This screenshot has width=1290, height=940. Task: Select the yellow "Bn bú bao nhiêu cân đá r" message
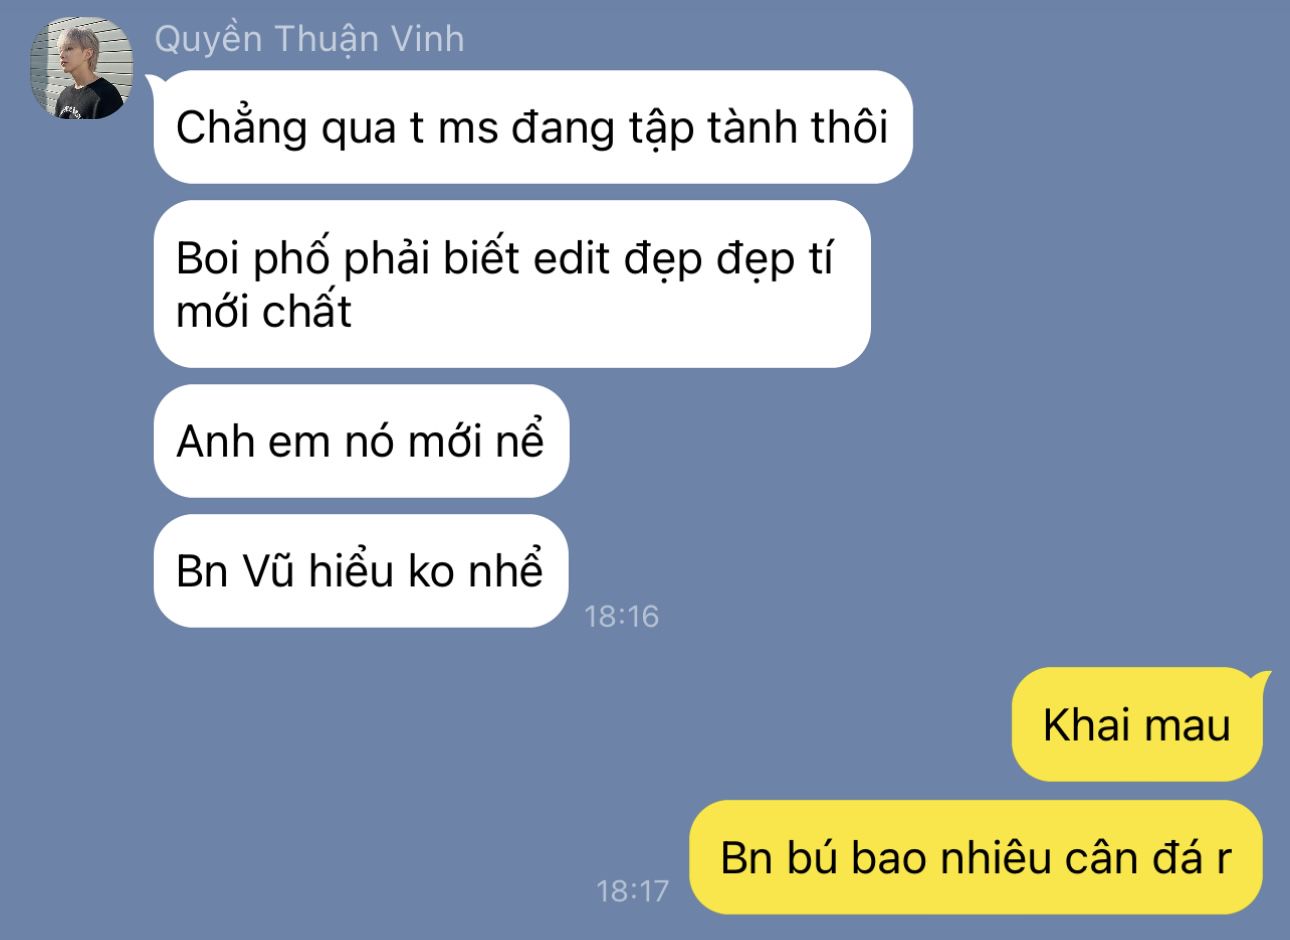(976, 857)
